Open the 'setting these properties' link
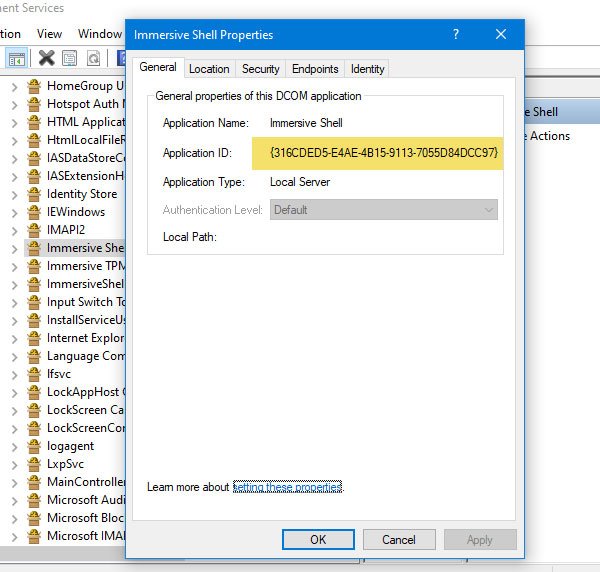The width and height of the screenshot is (600, 572). coord(287,487)
